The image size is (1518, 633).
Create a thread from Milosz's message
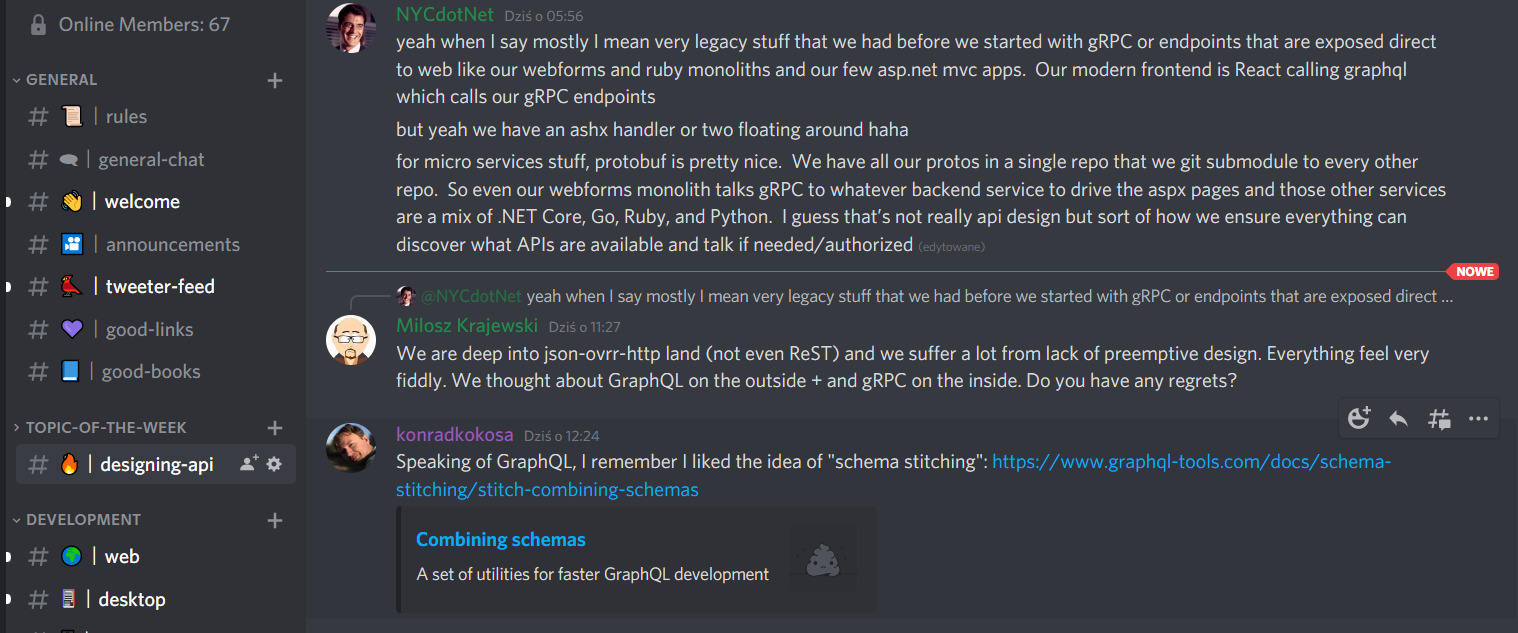[1439, 417]
